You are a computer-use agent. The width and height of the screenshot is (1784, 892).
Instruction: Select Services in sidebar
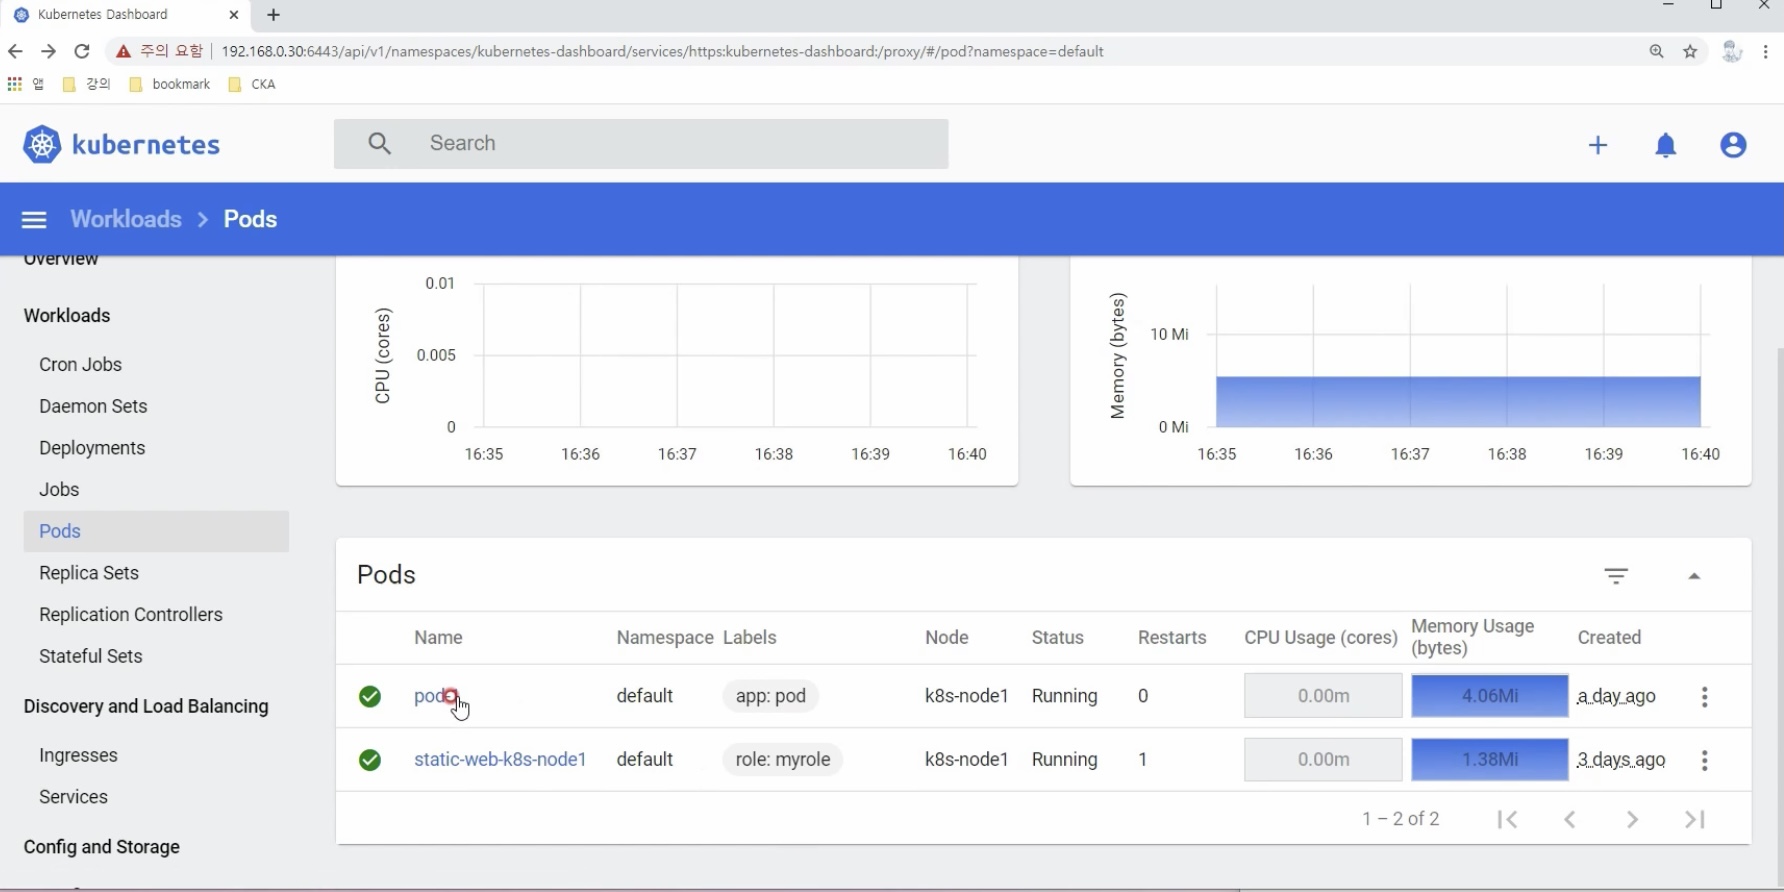point(73,798)
